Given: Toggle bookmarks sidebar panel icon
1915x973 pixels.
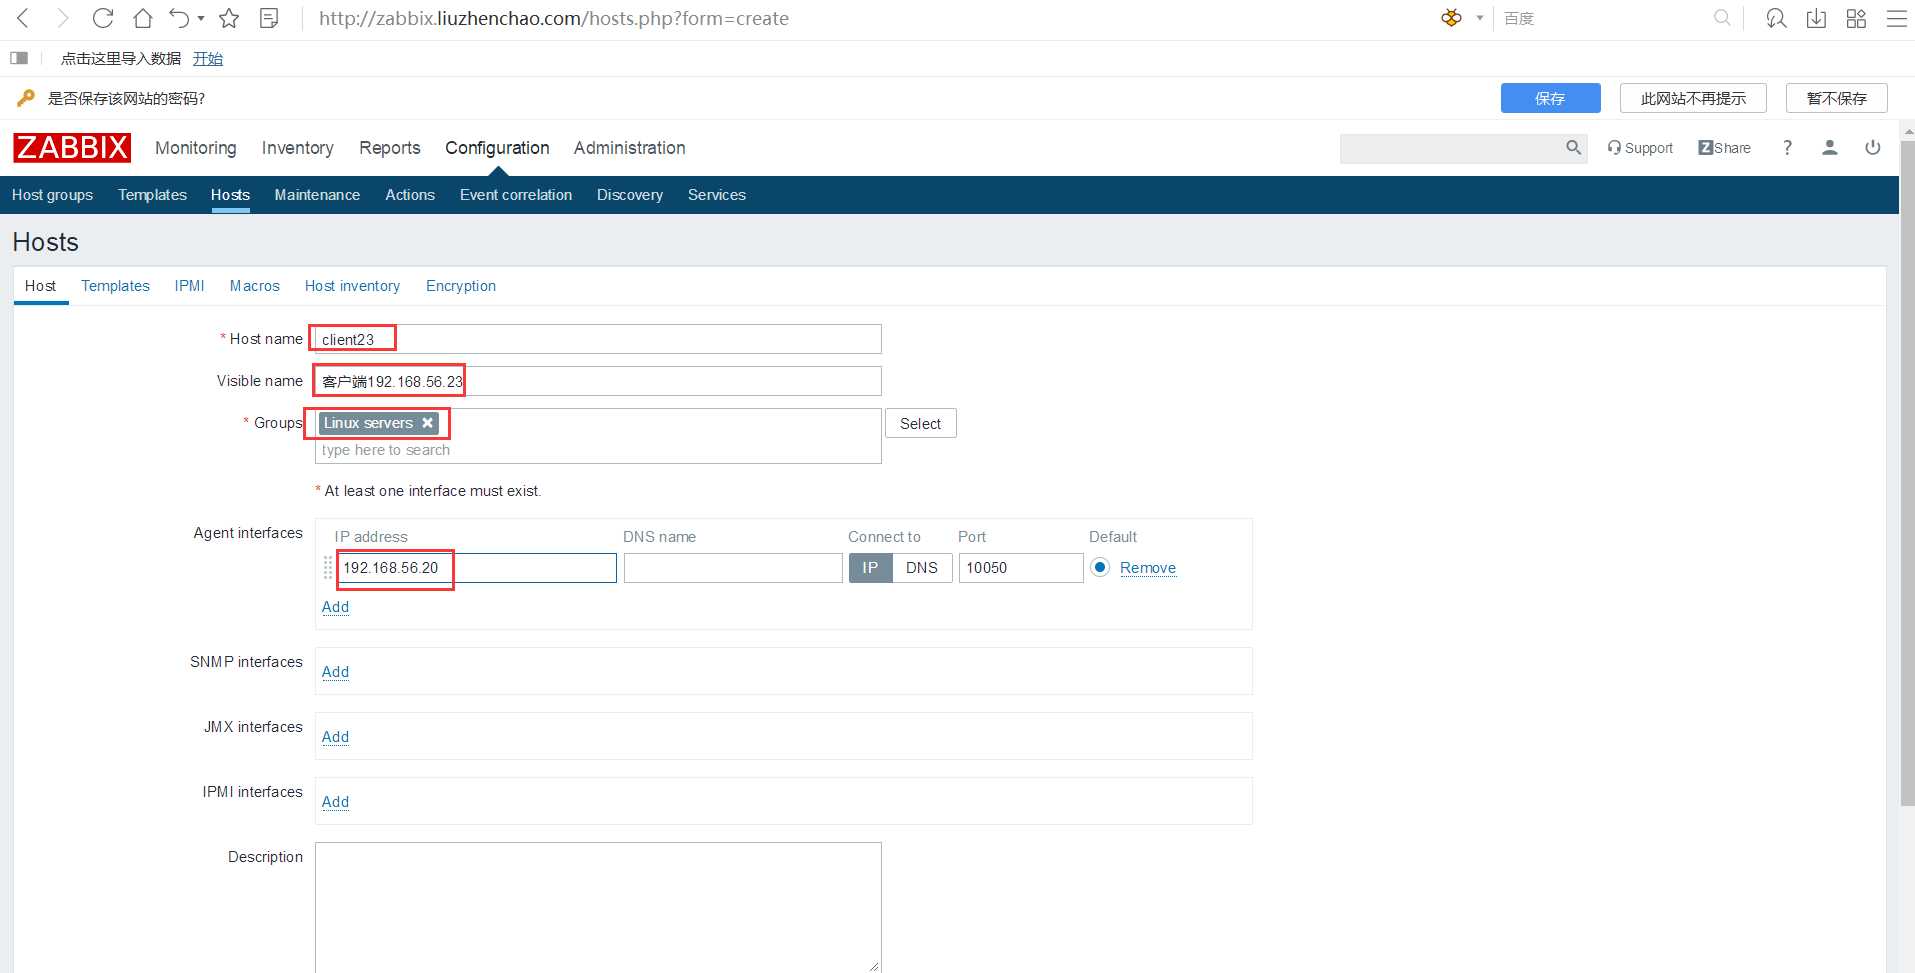Looking at the screenshot, I should (19, 58).
